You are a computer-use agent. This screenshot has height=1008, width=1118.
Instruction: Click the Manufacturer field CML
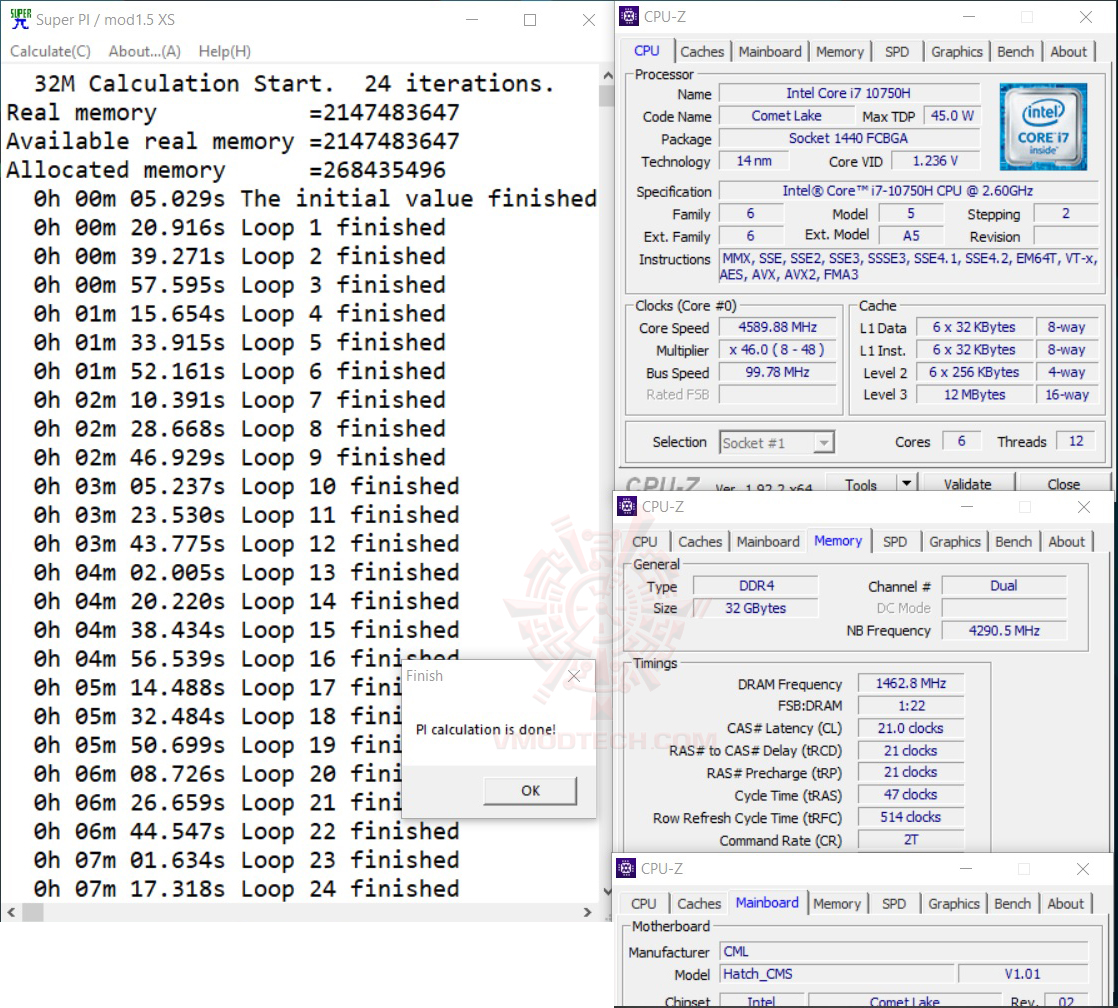click(x=904, y=952)
